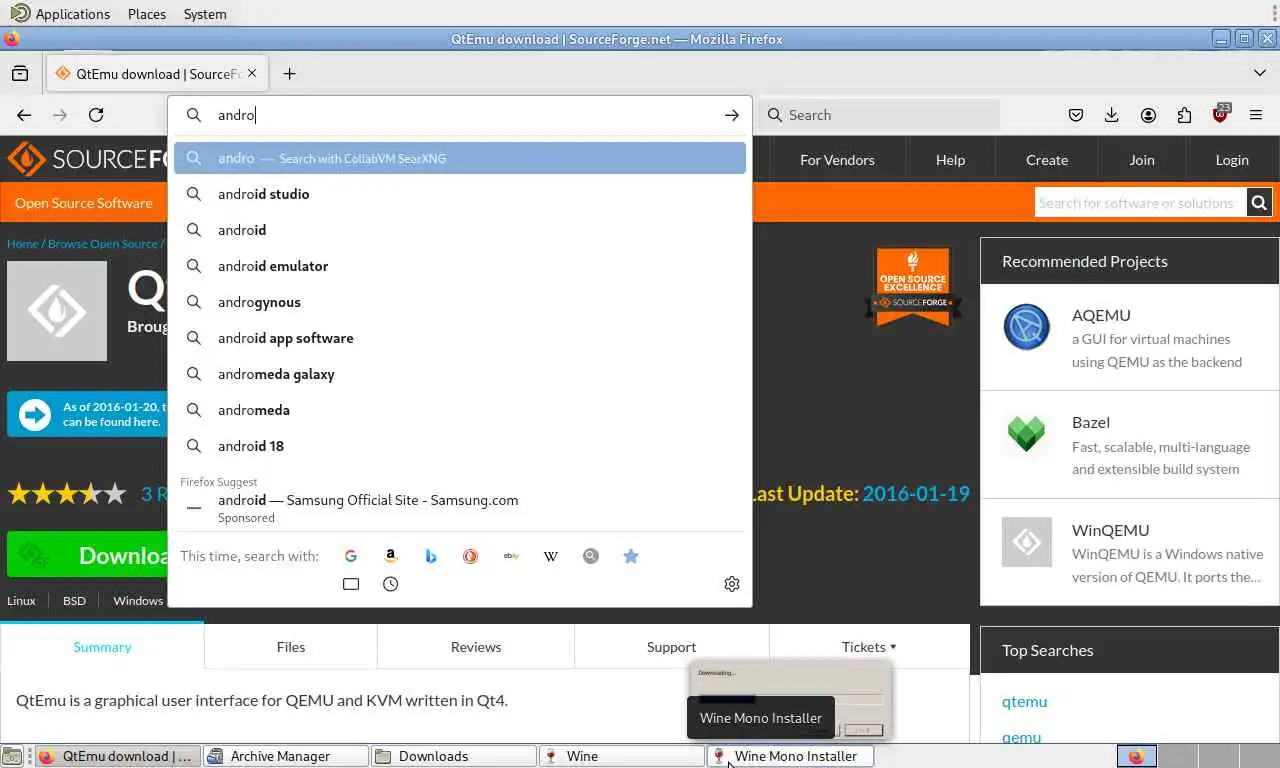Switch to Archive Manager in taskbar
Screen dimensions: 1280x768
(285, 756)
